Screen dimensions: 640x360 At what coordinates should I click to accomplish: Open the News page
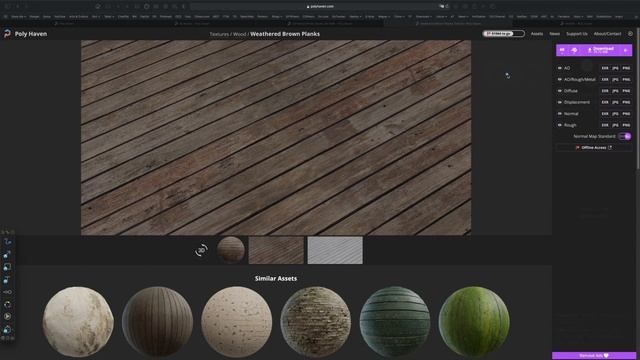pos(554,34)
